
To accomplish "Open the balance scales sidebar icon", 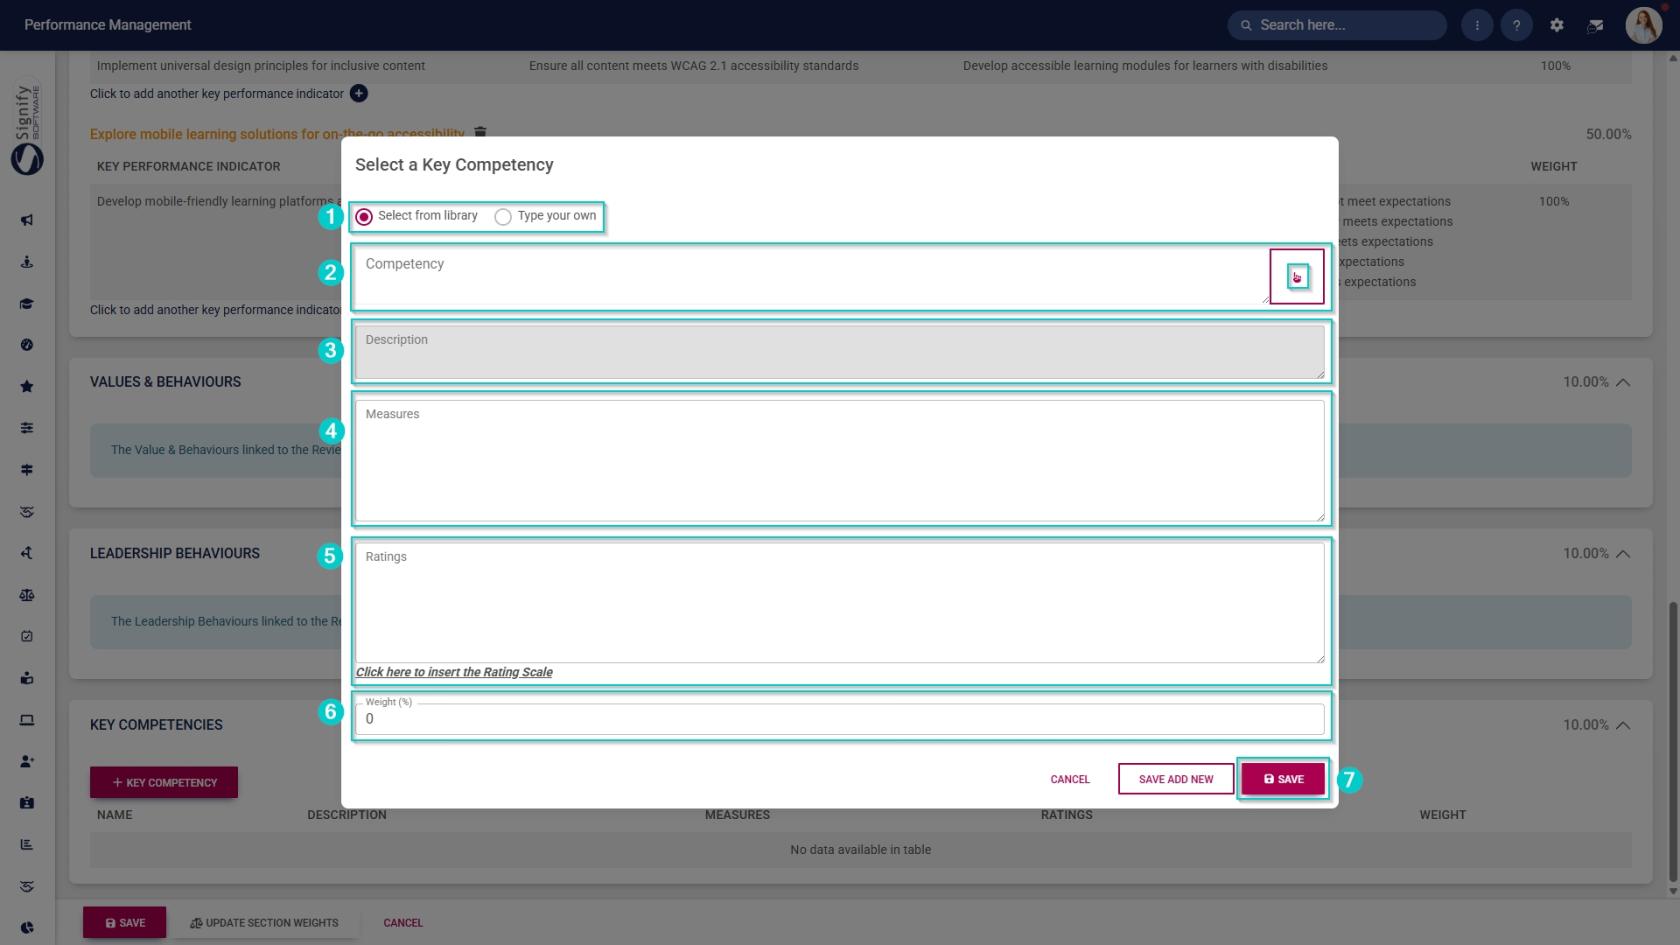I will 27,595.
